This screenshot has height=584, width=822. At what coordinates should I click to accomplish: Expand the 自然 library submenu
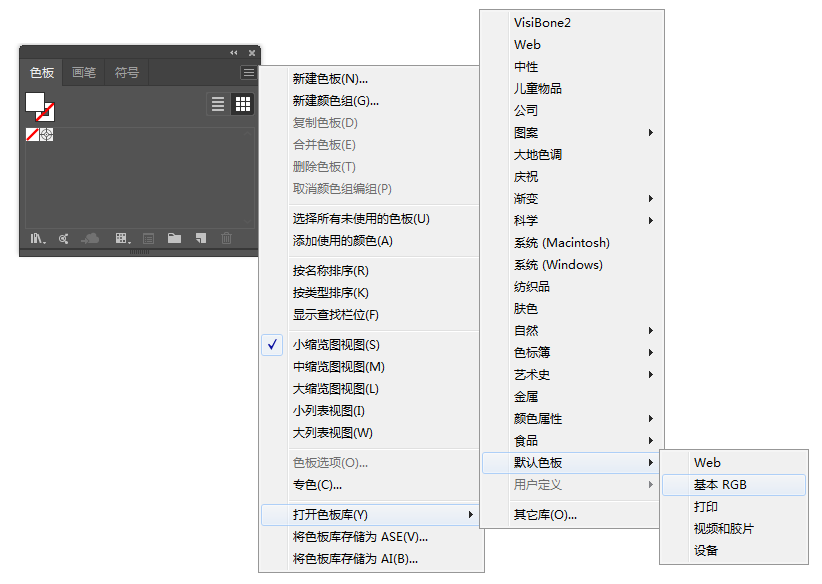(x=571, y=331)
